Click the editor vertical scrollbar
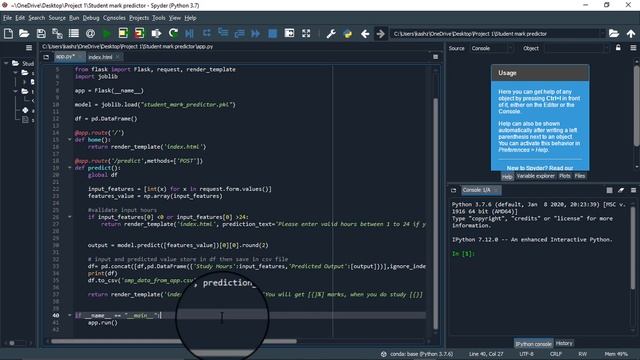640x360 pixels. [x=435, y=213]
